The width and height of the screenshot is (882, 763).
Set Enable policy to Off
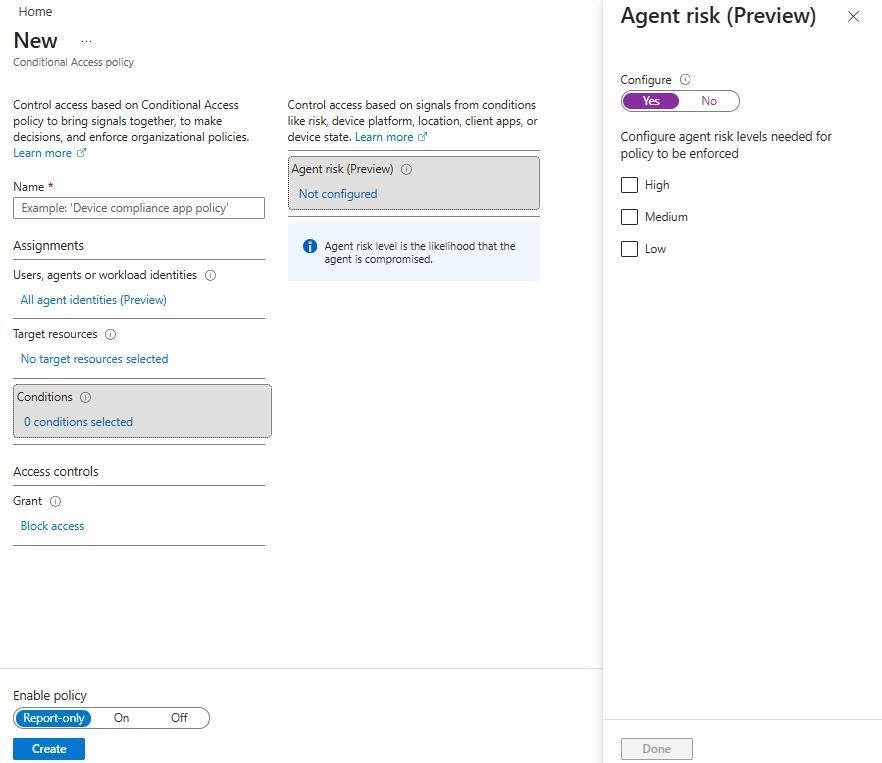pyautogui.click(x=179, y=718)
